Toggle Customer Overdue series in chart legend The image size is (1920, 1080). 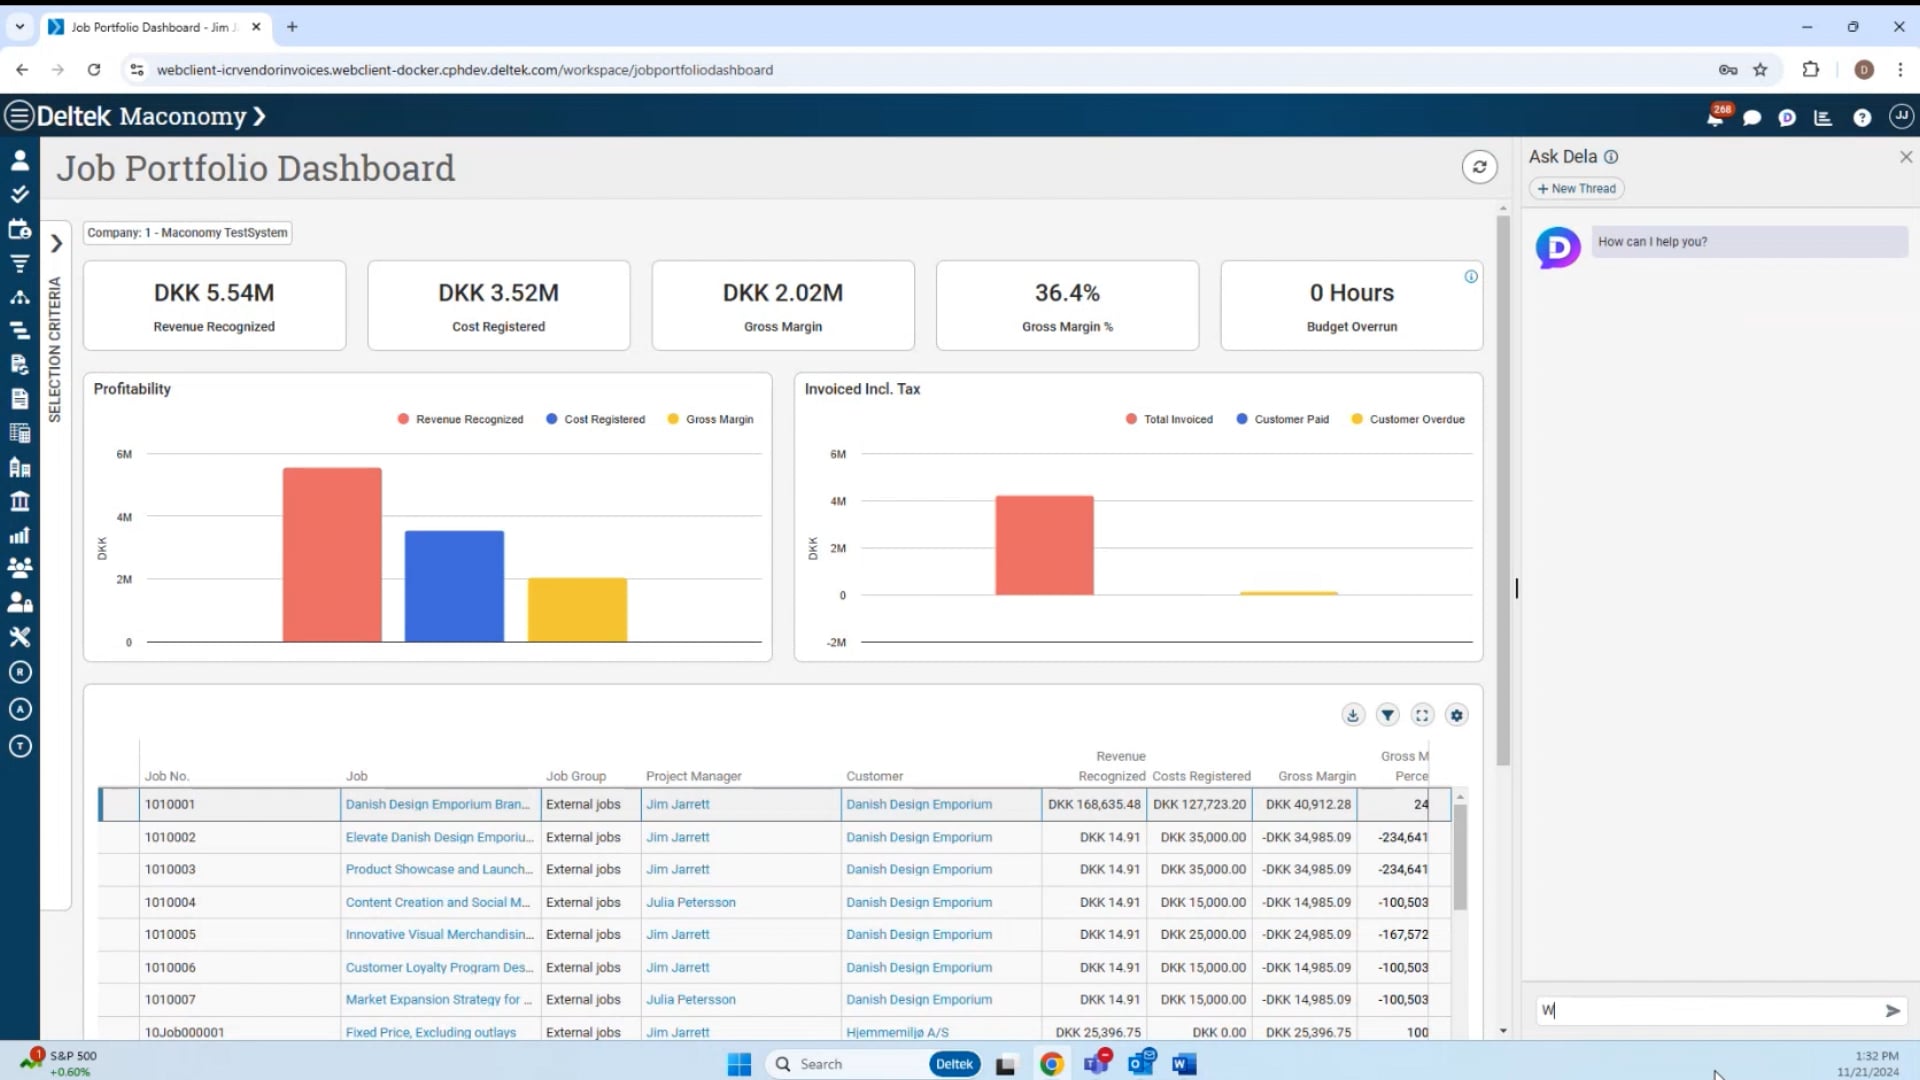(1408, 419)
